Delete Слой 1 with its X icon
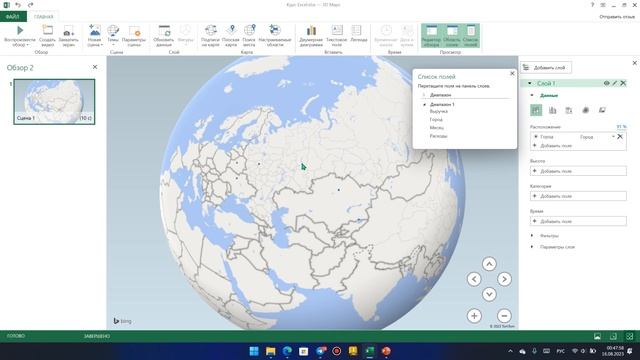The height and width of the screenshot is (360, 640). pyautogui.click(x=623, y=83)
